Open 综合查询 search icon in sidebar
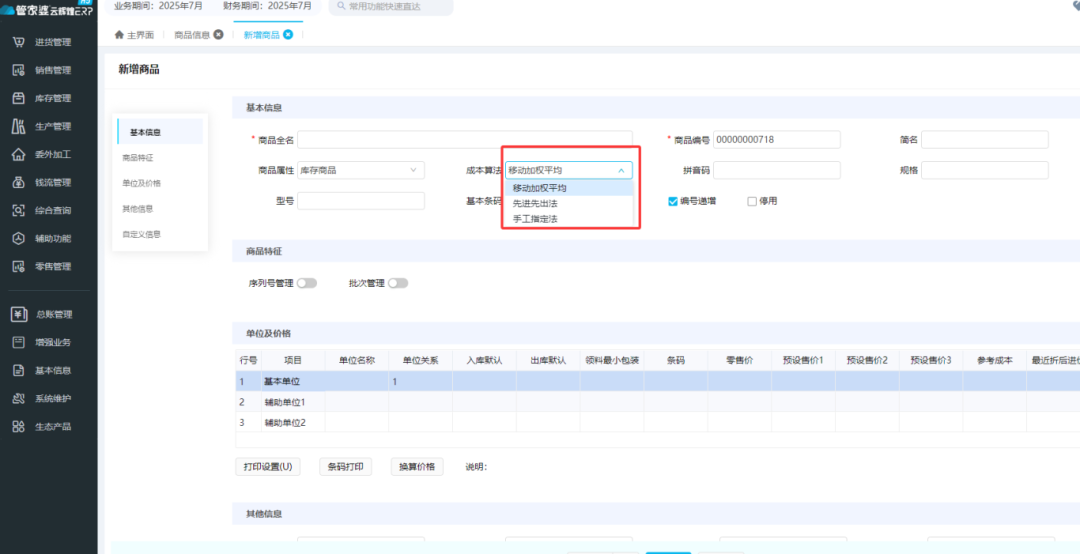 coord(18,211)
